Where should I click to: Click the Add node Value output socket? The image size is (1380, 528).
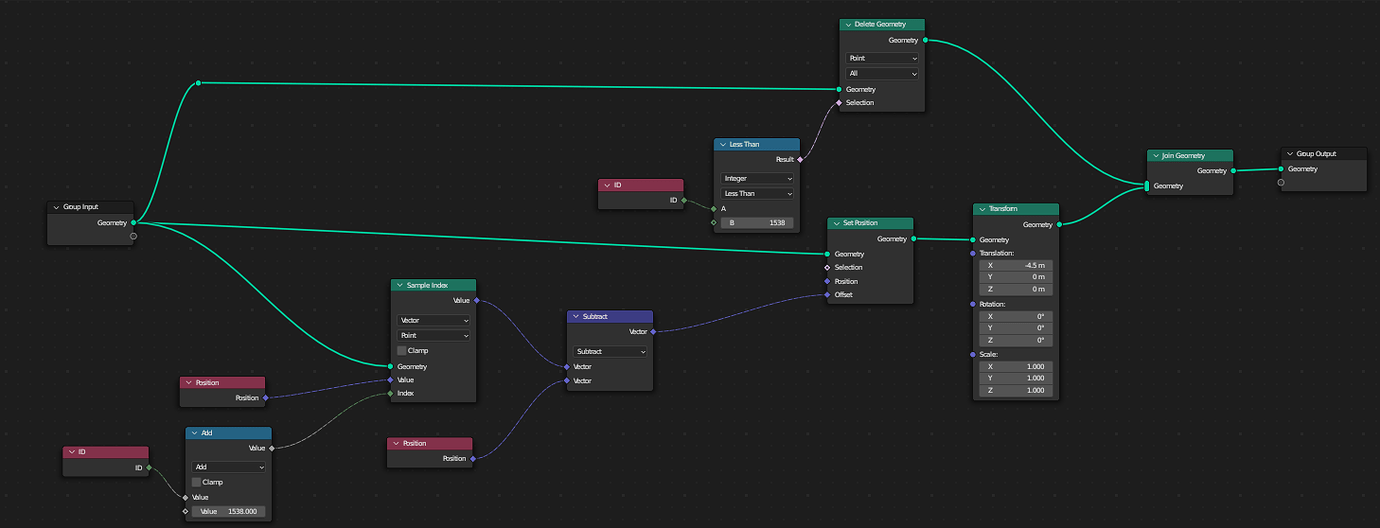(x=271, y=448)
